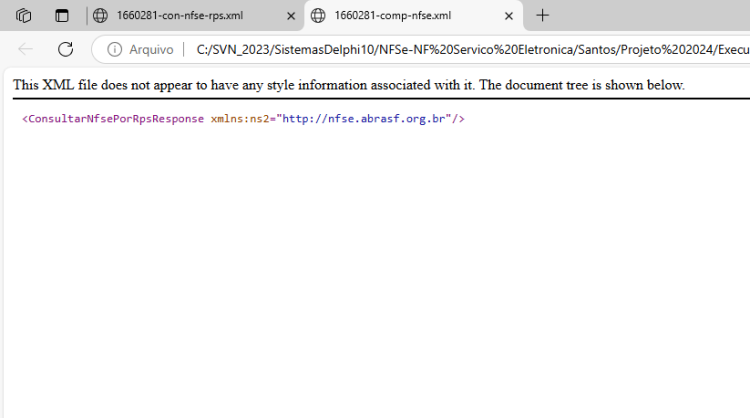The height and width of the screenshot is (418, 750).
Task: Select the 1660281-comp-nfse.xml tab
Action: (393, 16)
